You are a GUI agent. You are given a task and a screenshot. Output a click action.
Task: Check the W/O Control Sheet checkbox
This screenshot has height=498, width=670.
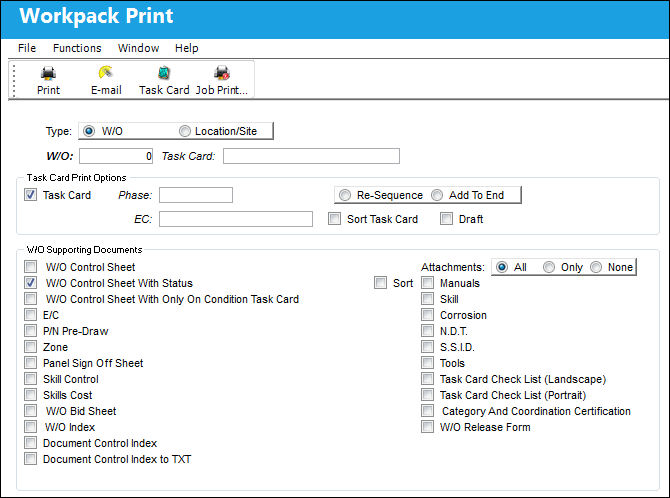coord(30,267)
